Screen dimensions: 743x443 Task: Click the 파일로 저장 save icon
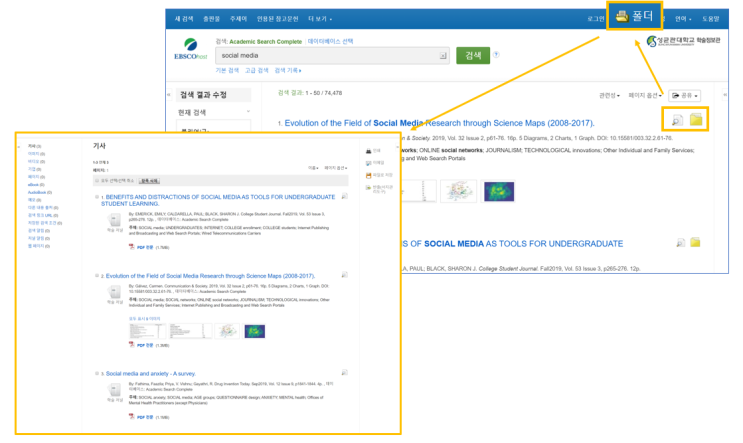[x=369, y=175]
